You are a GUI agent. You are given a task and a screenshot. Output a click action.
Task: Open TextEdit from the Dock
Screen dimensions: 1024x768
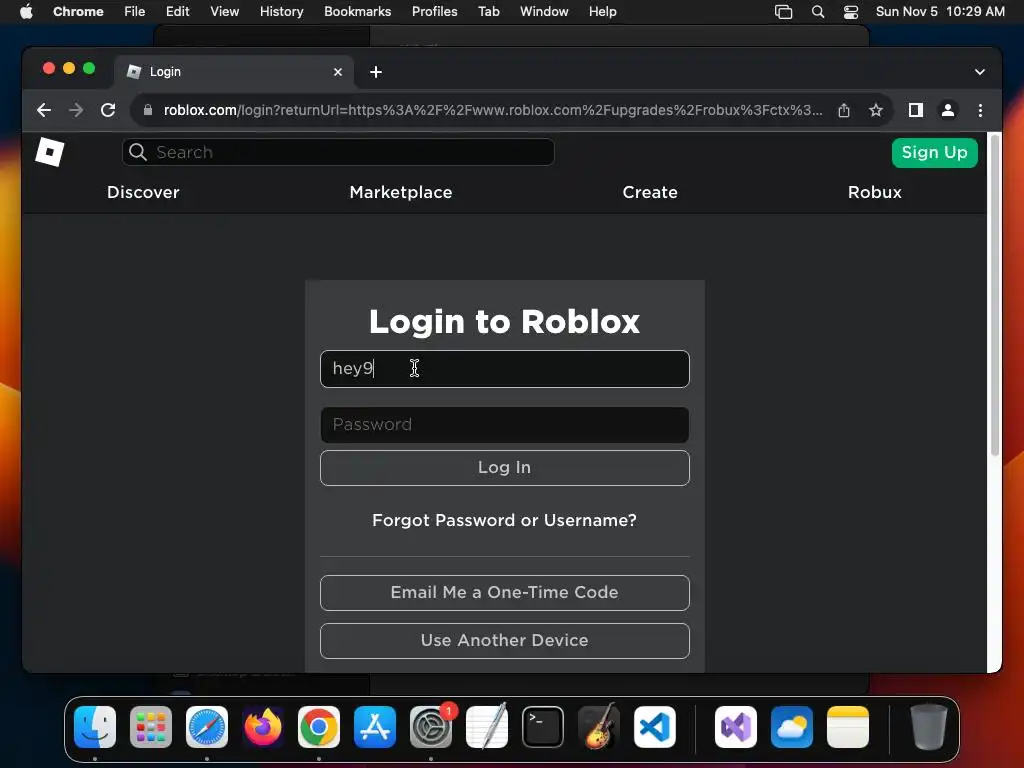coord(487,727)
